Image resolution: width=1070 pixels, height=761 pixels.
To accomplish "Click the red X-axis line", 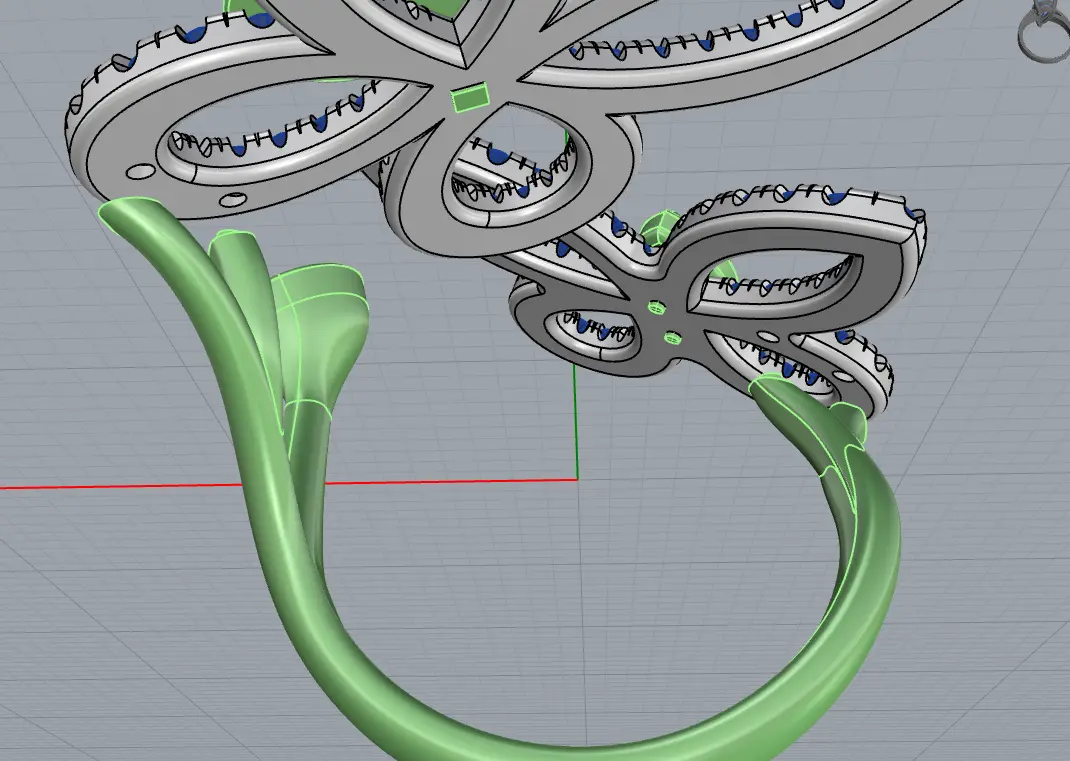I will (120, 486).
